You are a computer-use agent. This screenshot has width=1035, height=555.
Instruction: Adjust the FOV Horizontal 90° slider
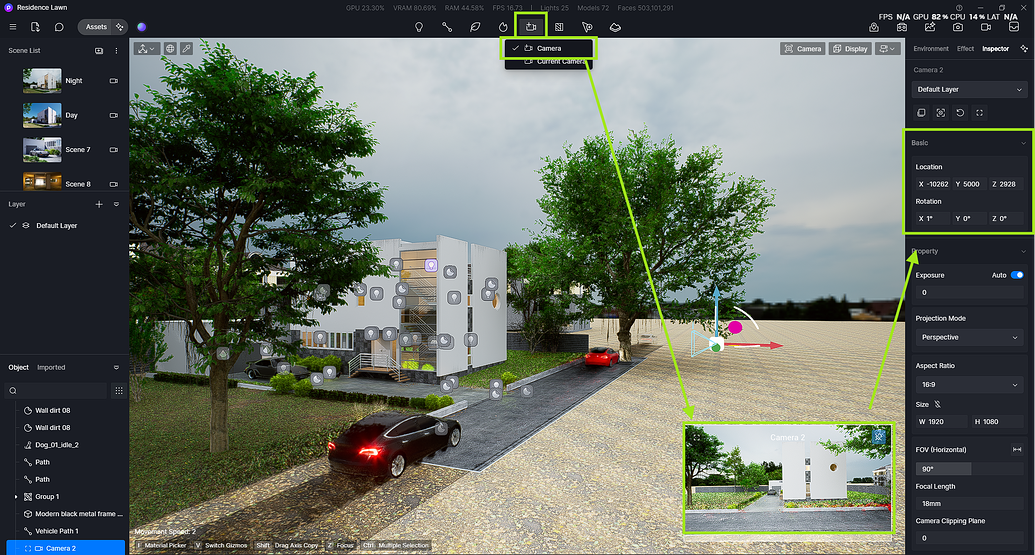pos(969,469)
